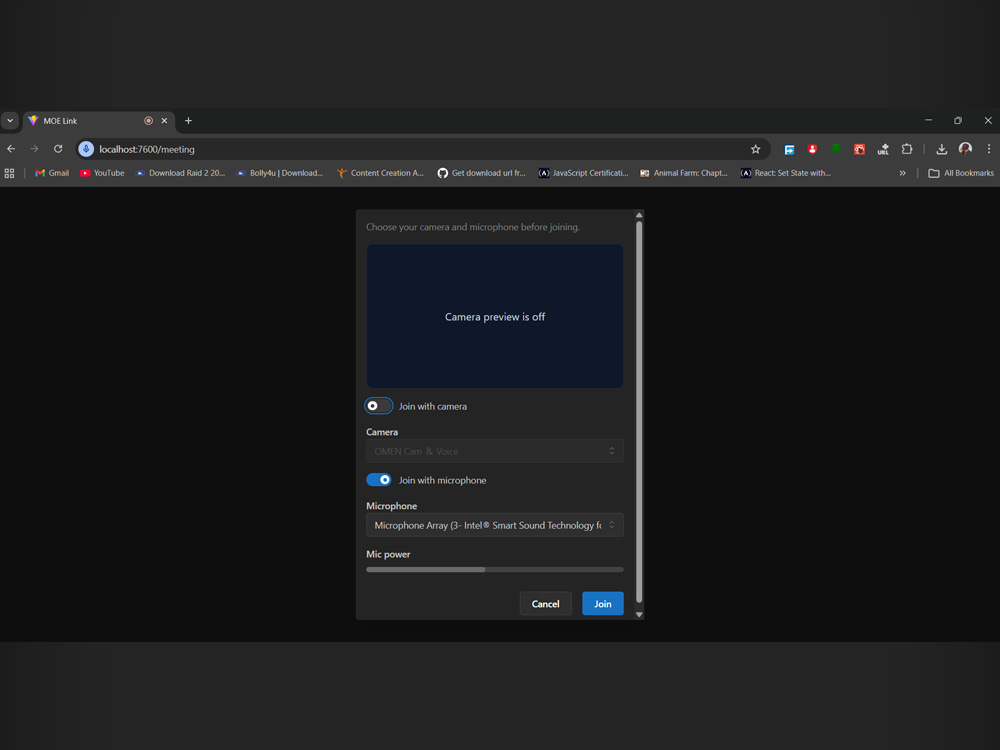Open the React Set State bookmark

coord(785,173)
